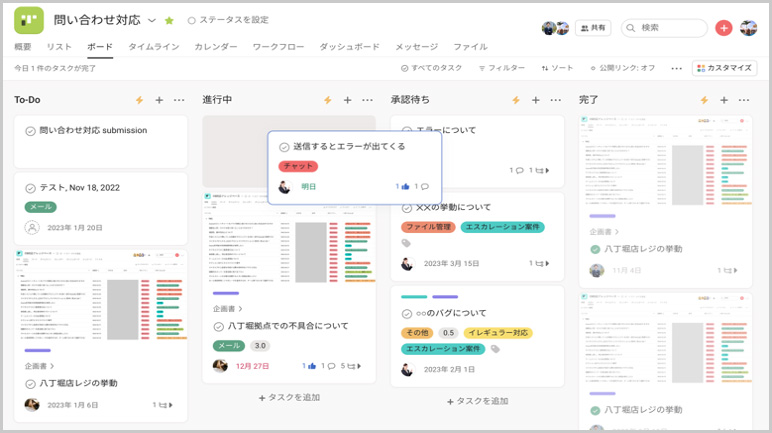
Task: Click the カスタマイズ button
Action: (x=724, y=68)
